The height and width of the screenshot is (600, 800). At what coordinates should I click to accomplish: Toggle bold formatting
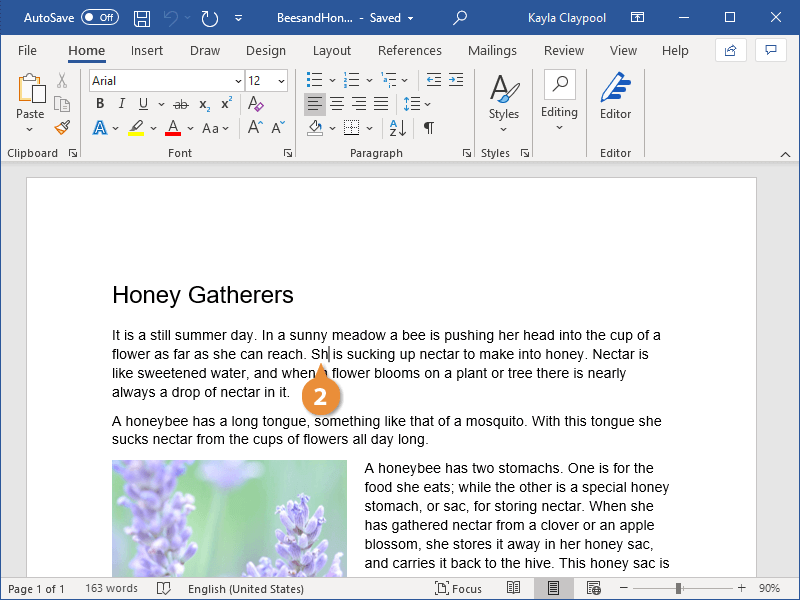click(99, 104)
